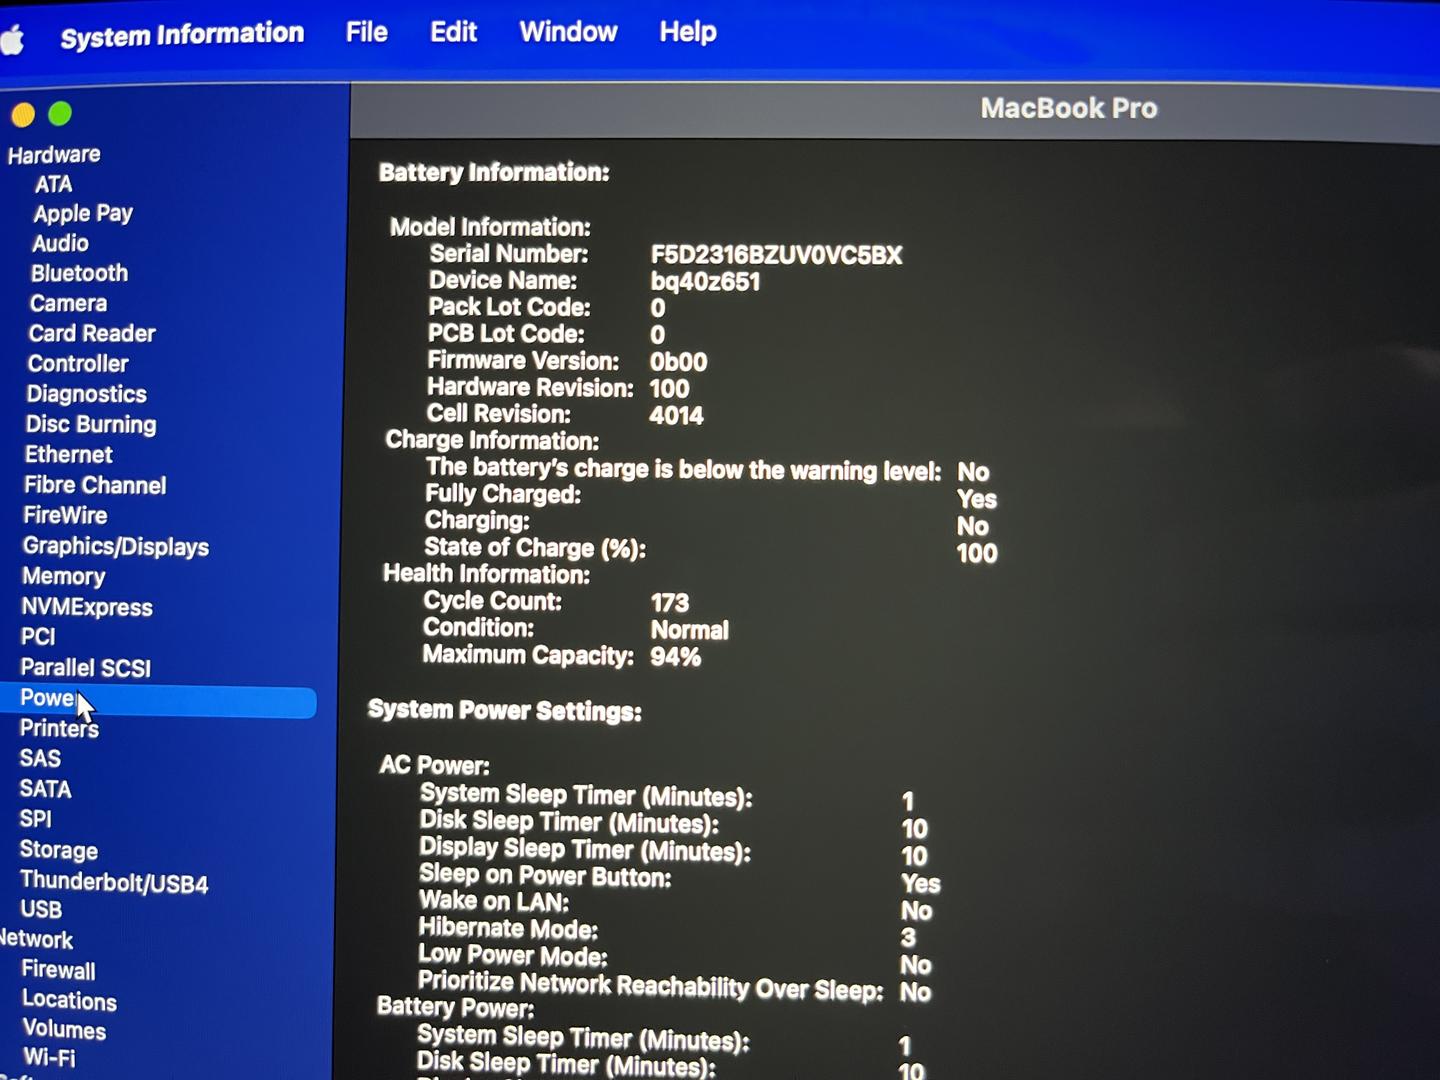Click the System Power Settings heading
1440x1080 pixels.
point(505,711)
